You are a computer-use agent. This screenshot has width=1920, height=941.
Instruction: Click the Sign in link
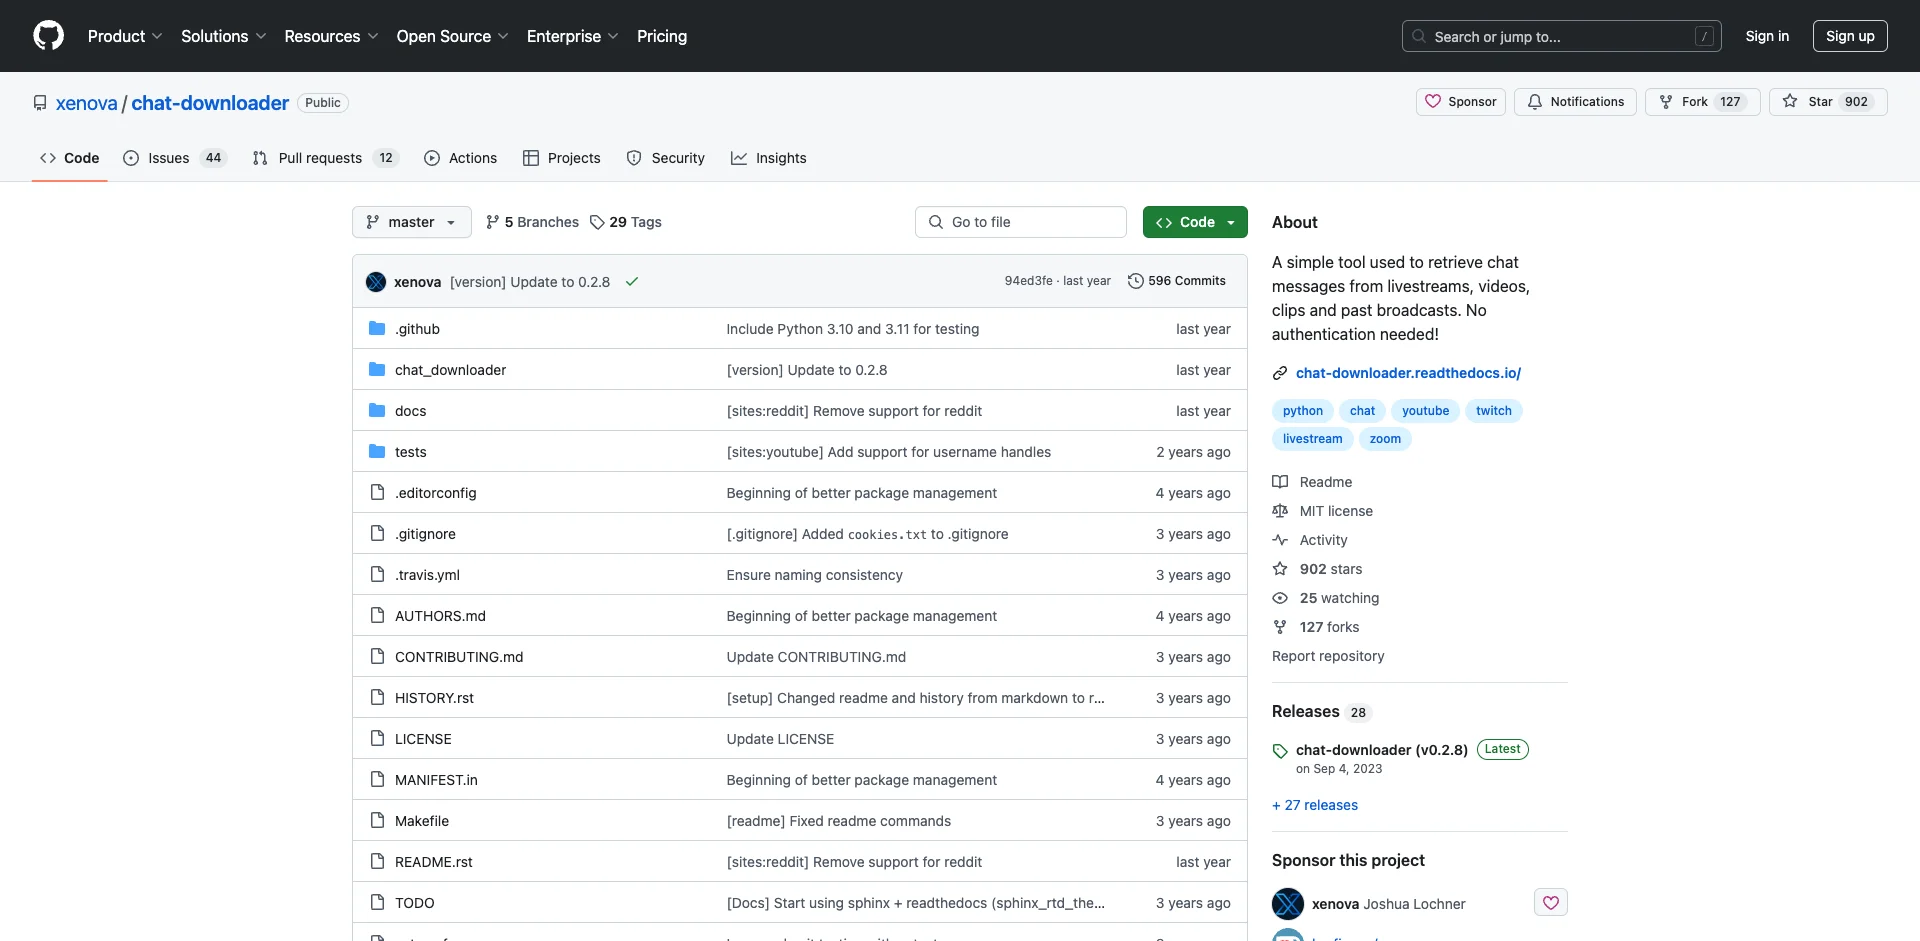(x=1767, y=36)
